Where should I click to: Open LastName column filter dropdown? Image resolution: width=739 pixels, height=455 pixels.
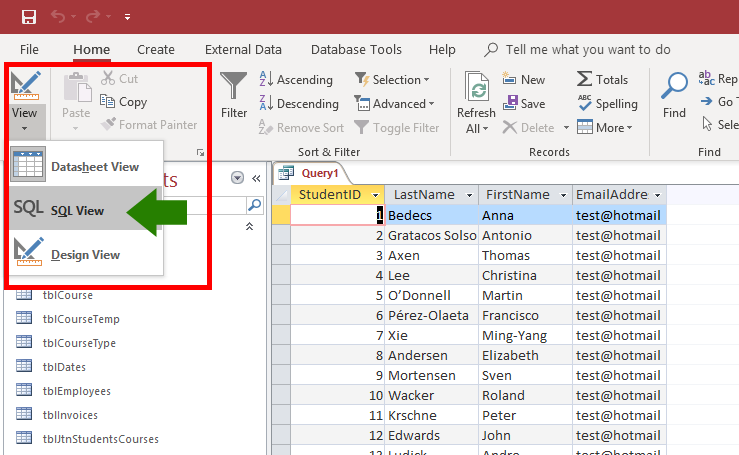click(469, 195)
